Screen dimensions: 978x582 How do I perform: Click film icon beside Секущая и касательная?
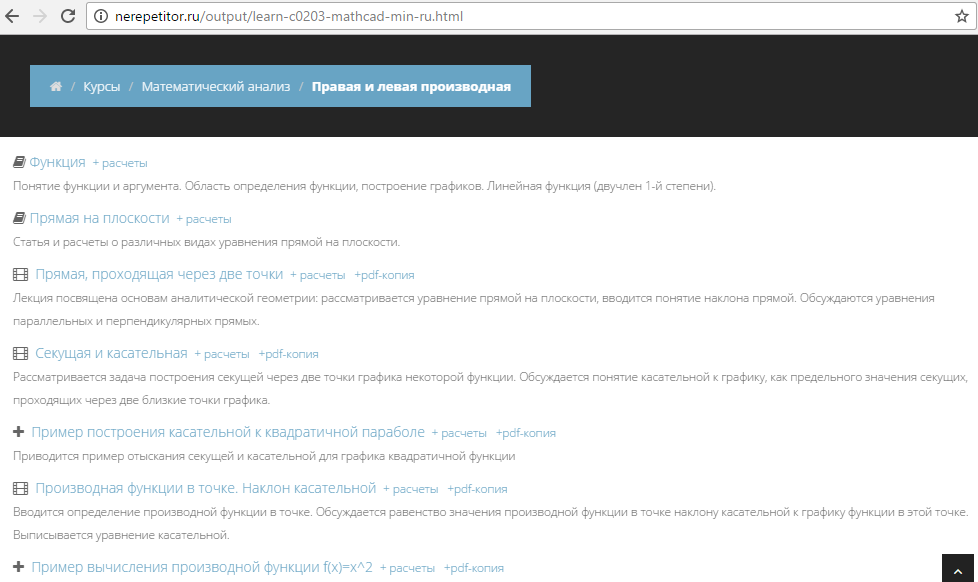21,354
